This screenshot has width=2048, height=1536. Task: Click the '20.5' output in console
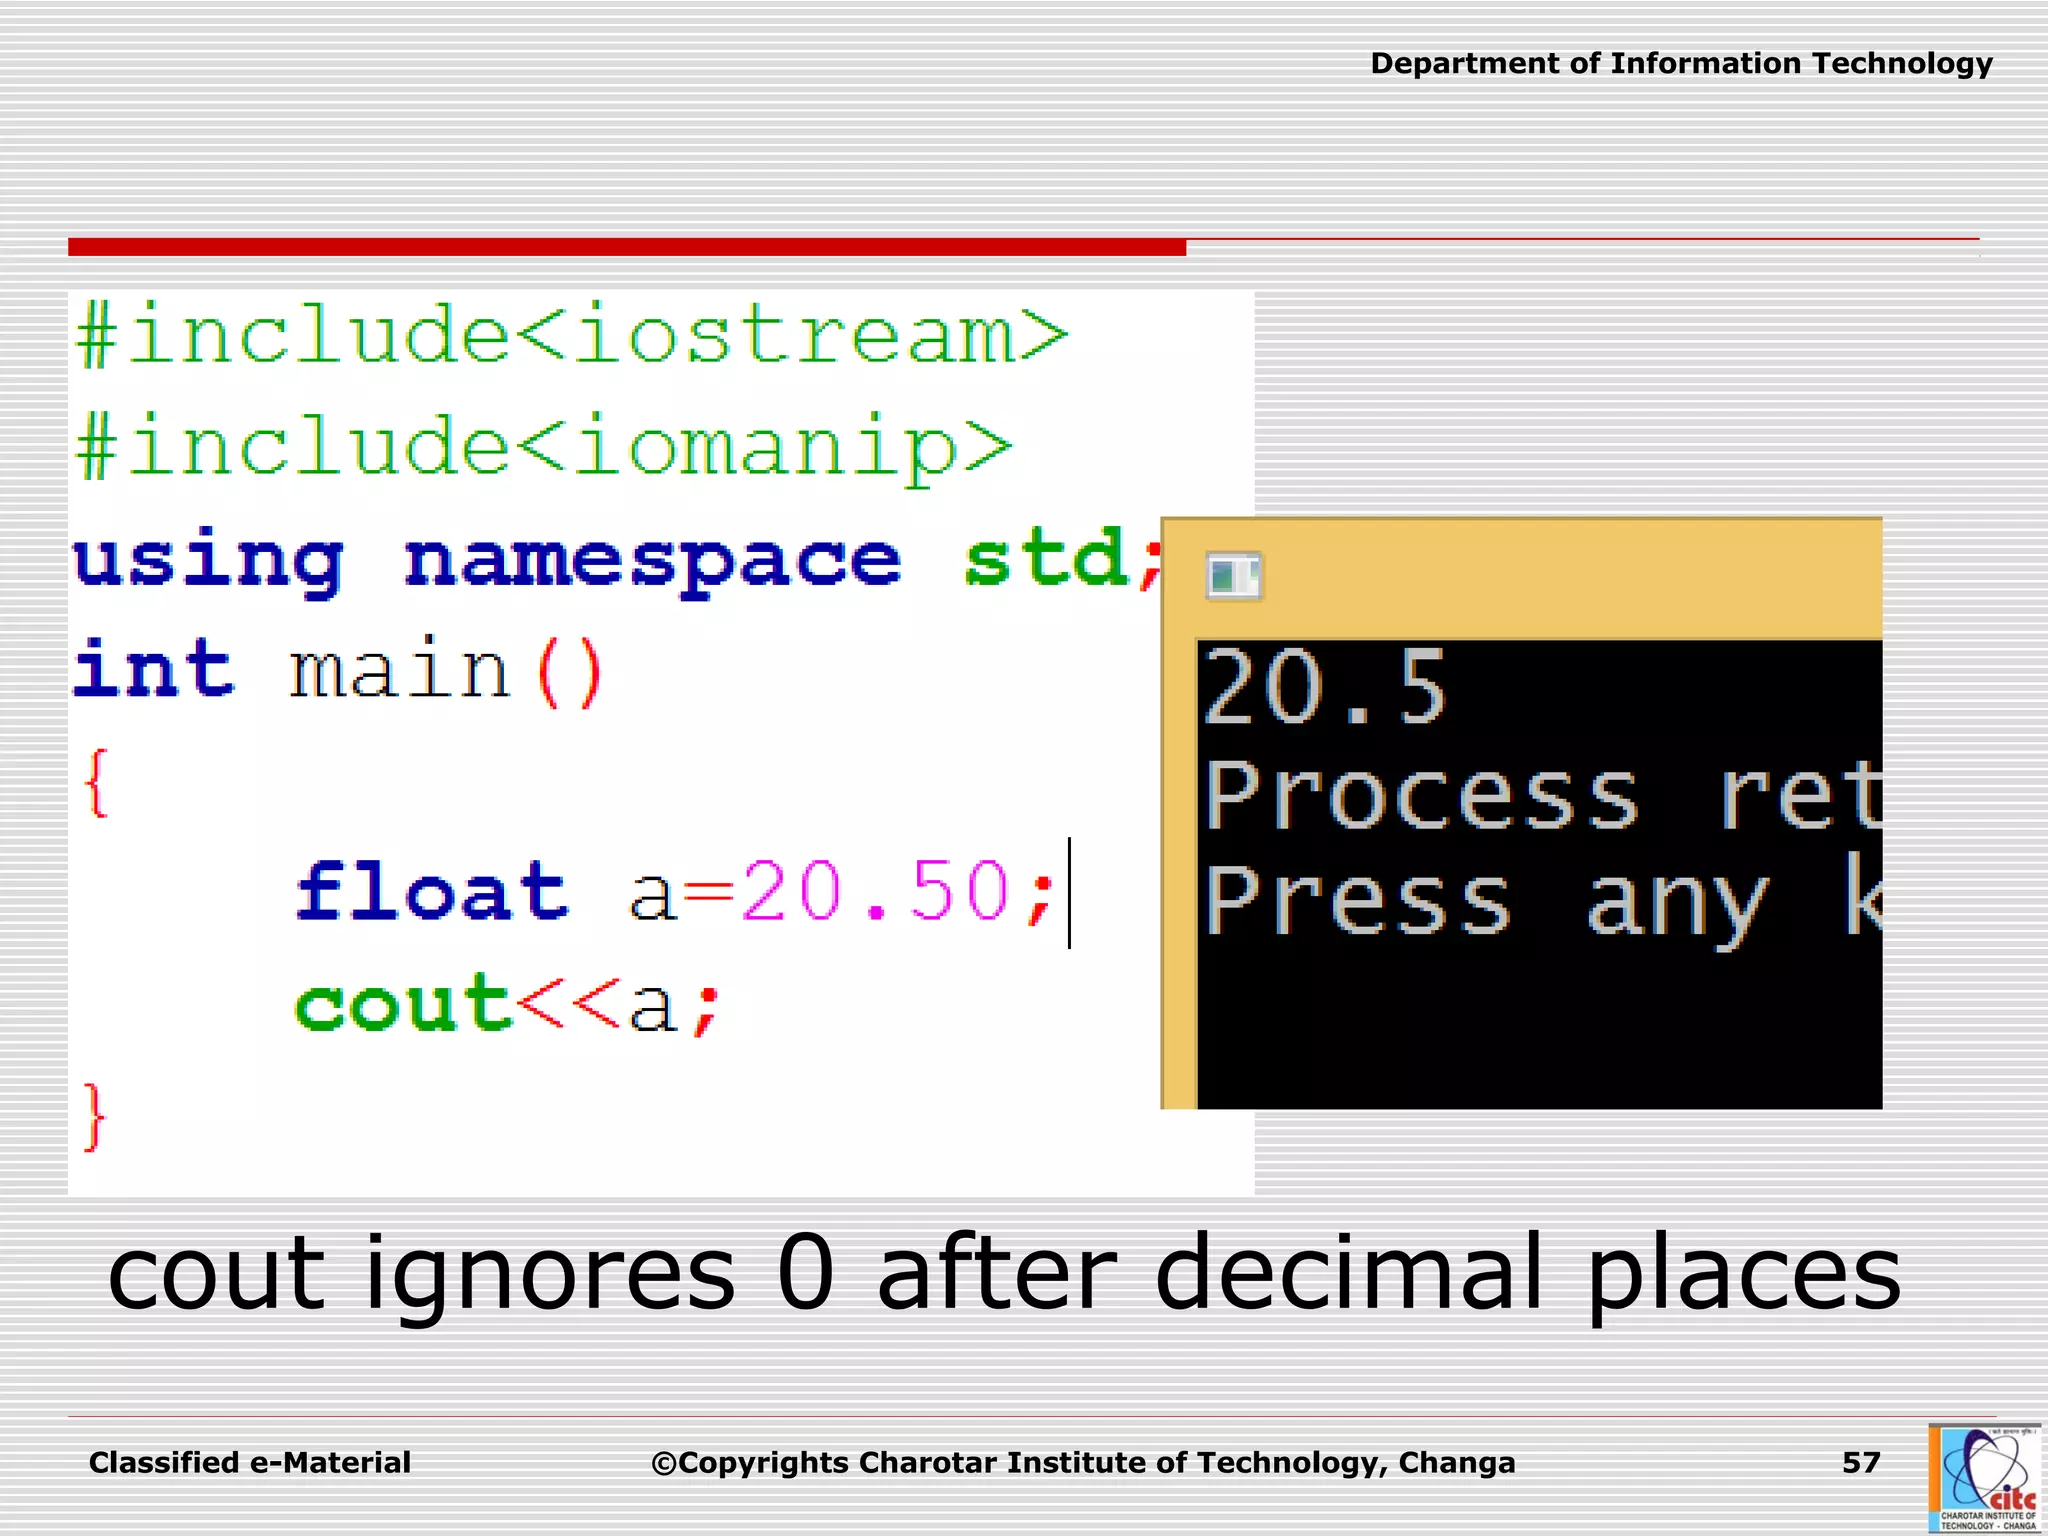[x=1324, y=687]
